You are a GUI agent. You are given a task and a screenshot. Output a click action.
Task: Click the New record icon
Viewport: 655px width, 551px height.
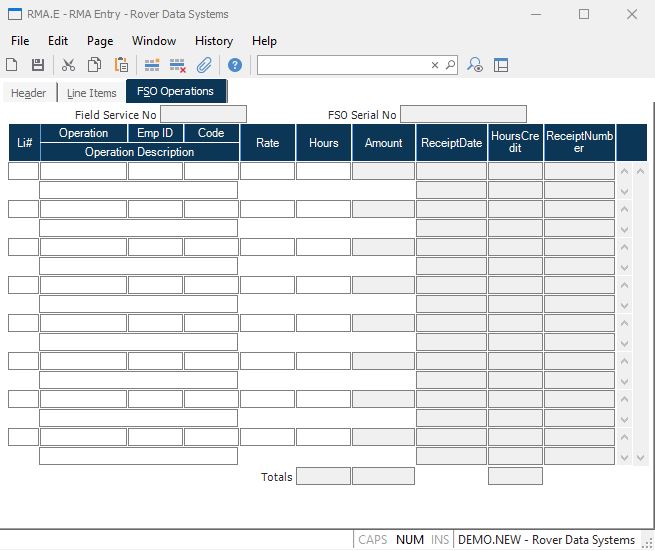[x=12, y=65]
